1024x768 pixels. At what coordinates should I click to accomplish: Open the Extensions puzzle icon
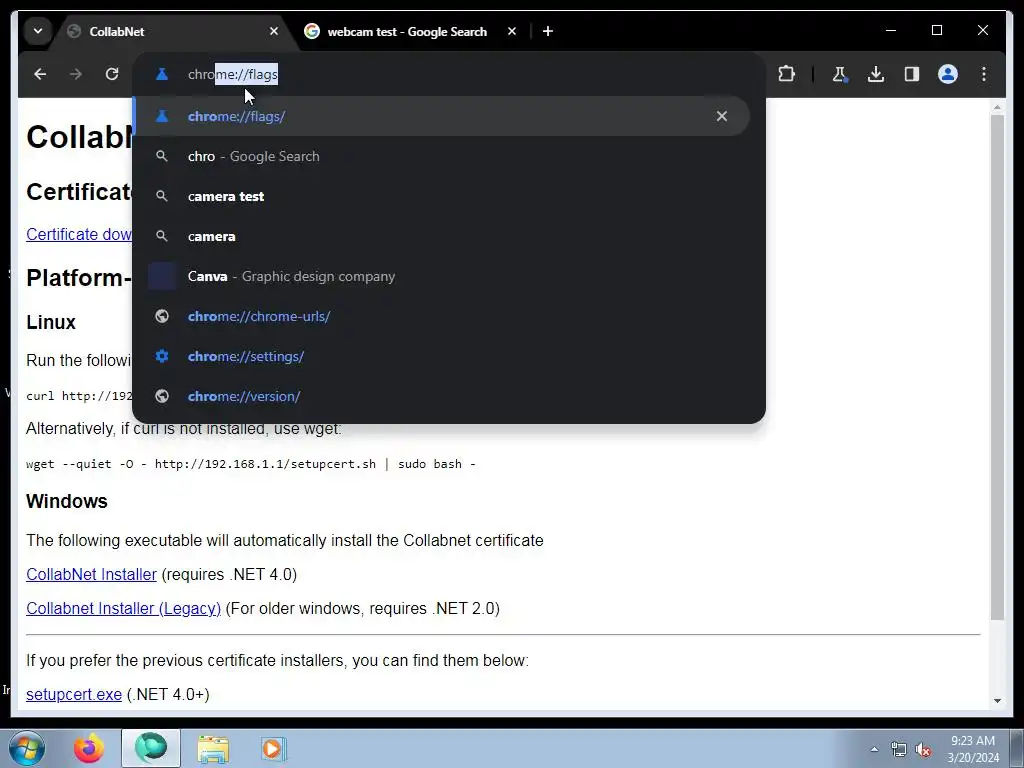pos(786,74)
